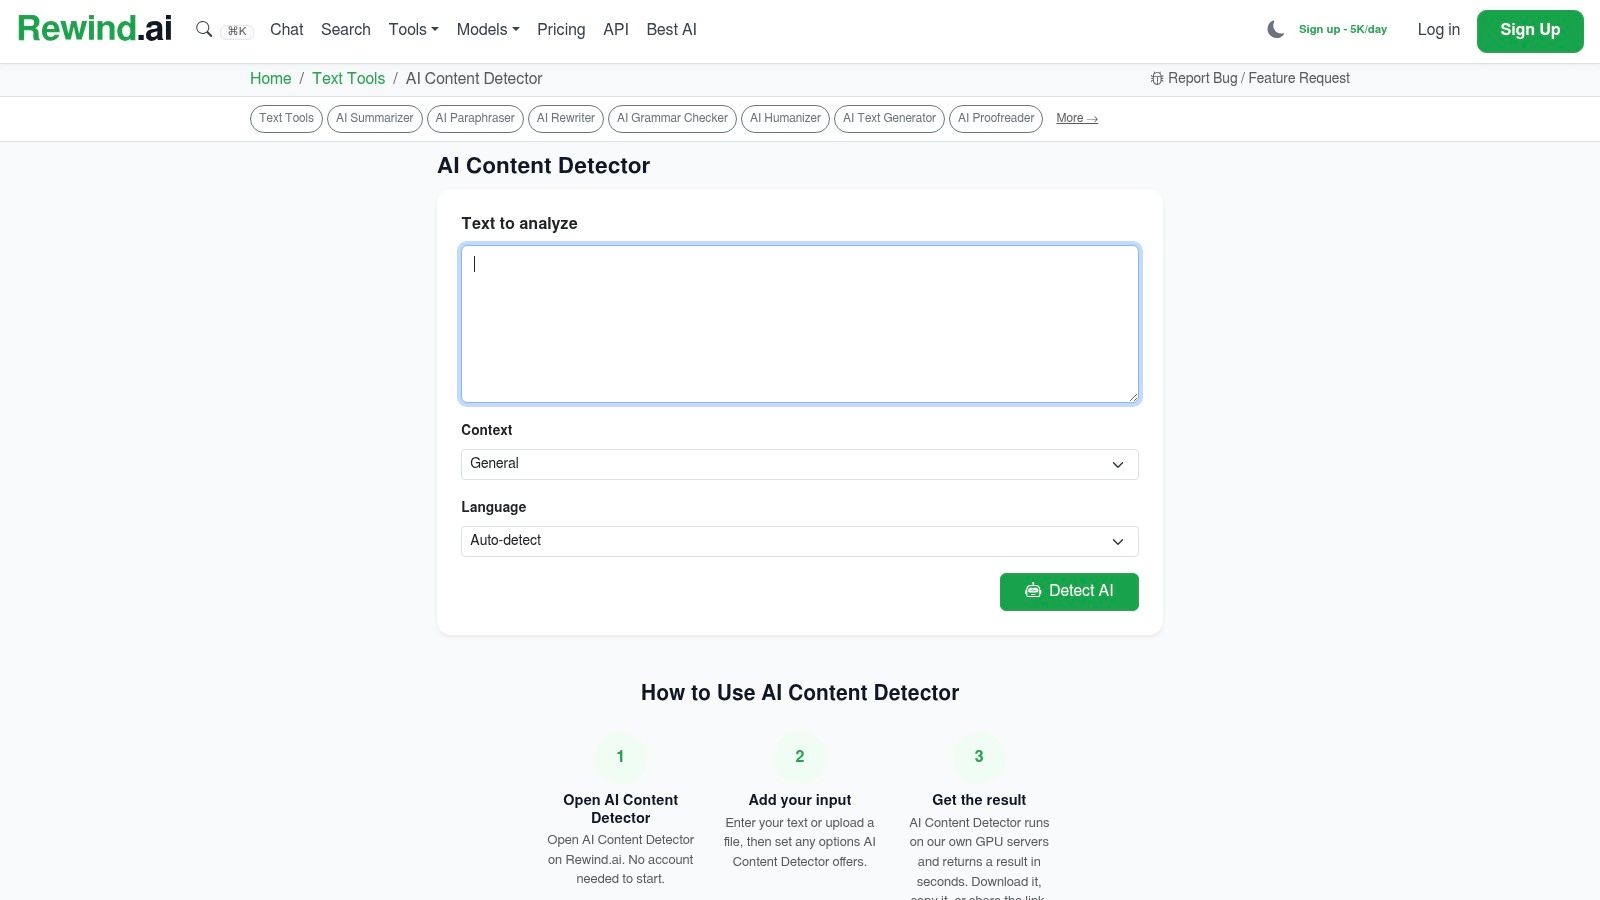Click the ⌘K keyboard shortcut badge
Image resolution: width=1600 pixels, height=900 pixels.
[x=237, y=31]
